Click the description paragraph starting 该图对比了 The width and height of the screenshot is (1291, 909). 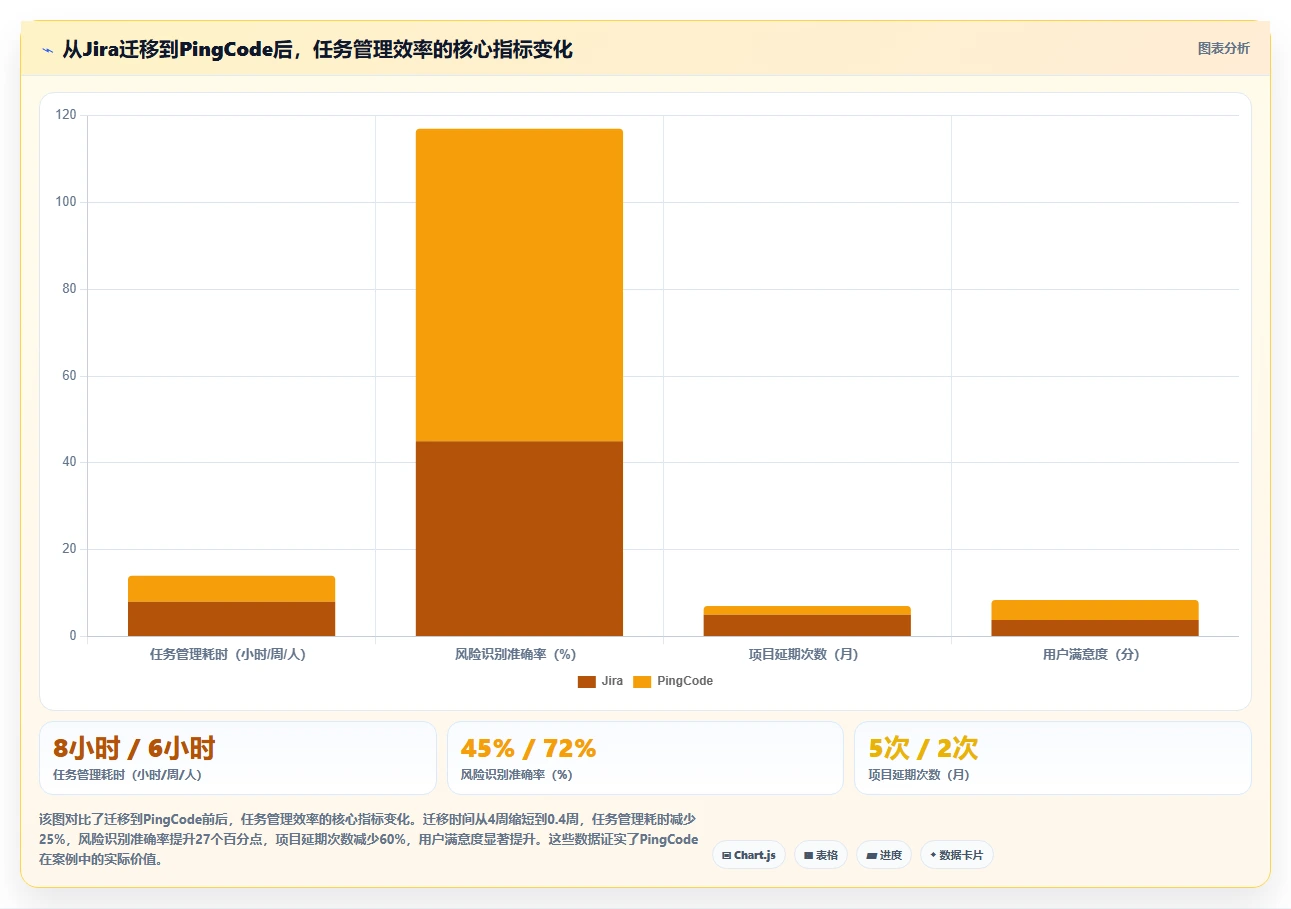point(368,840)
